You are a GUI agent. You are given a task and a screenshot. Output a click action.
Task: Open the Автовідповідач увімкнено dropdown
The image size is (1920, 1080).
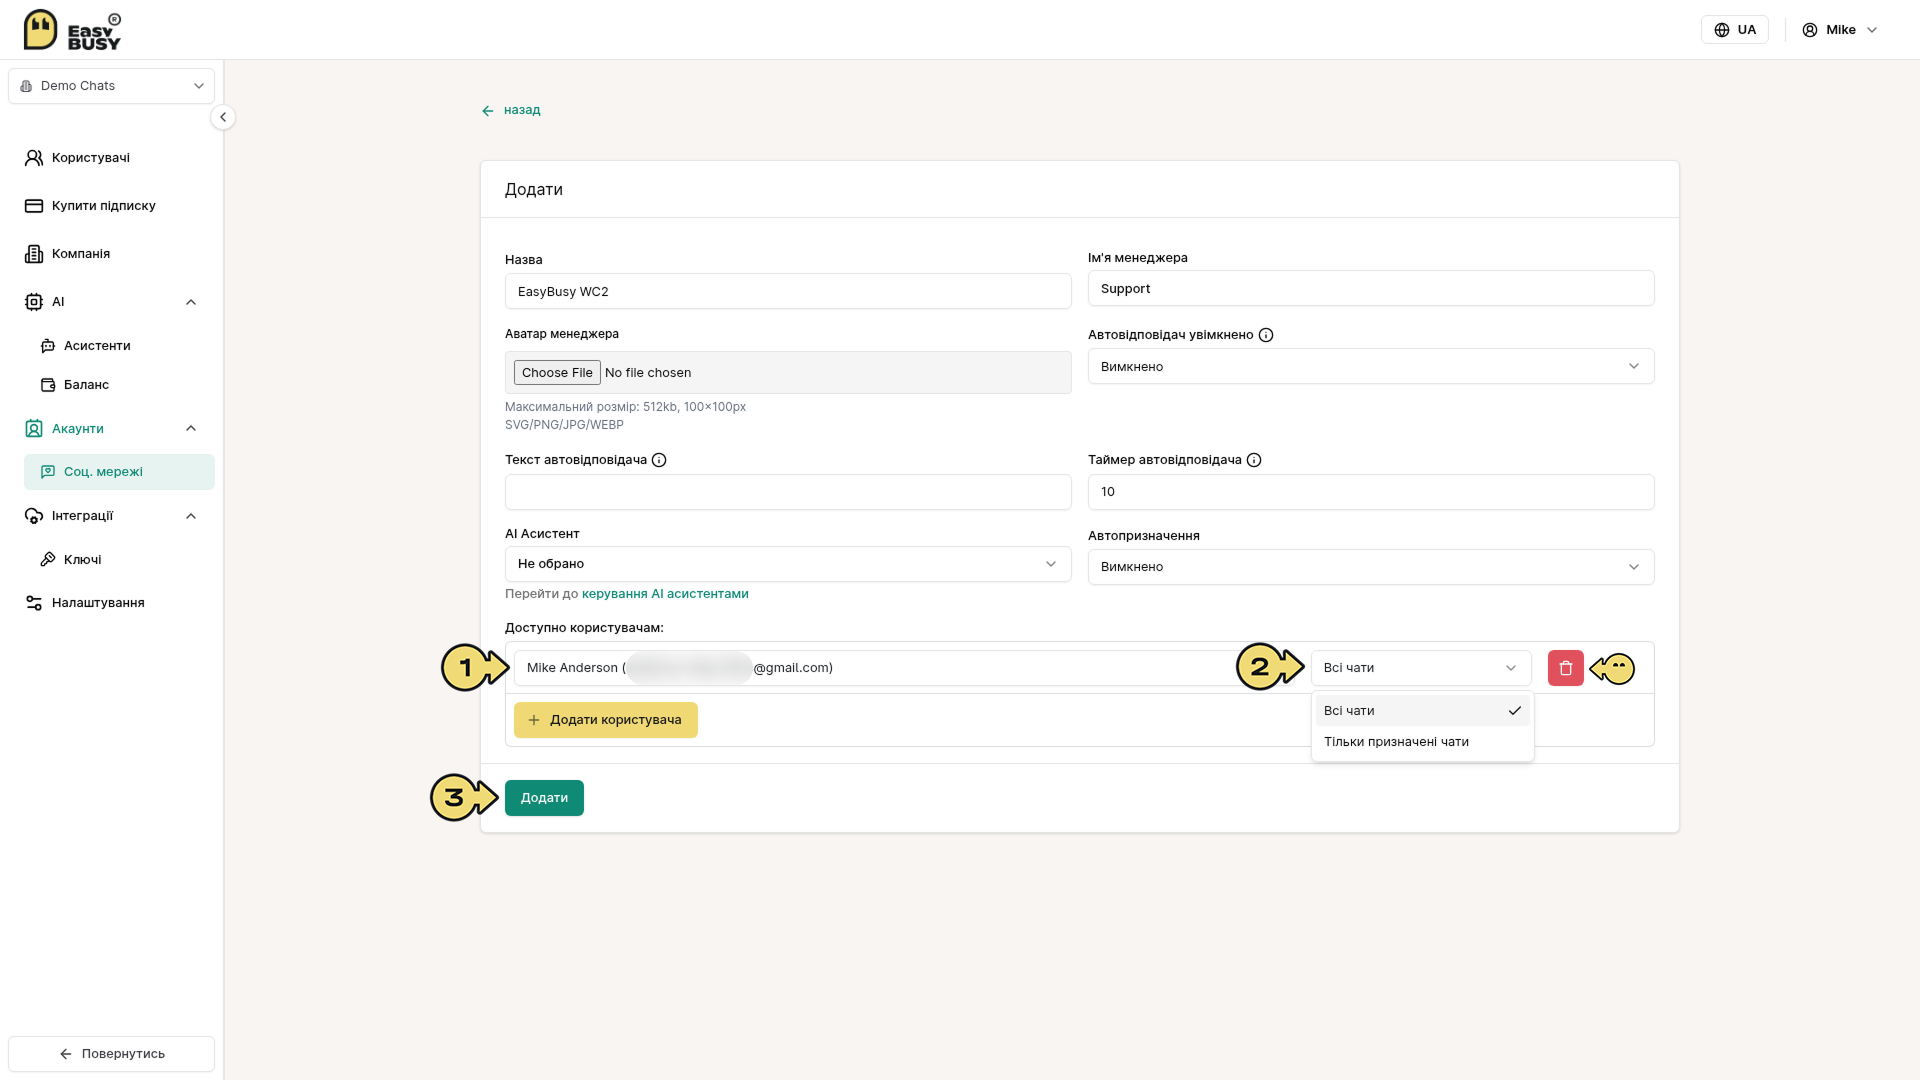pos(1371,366)
